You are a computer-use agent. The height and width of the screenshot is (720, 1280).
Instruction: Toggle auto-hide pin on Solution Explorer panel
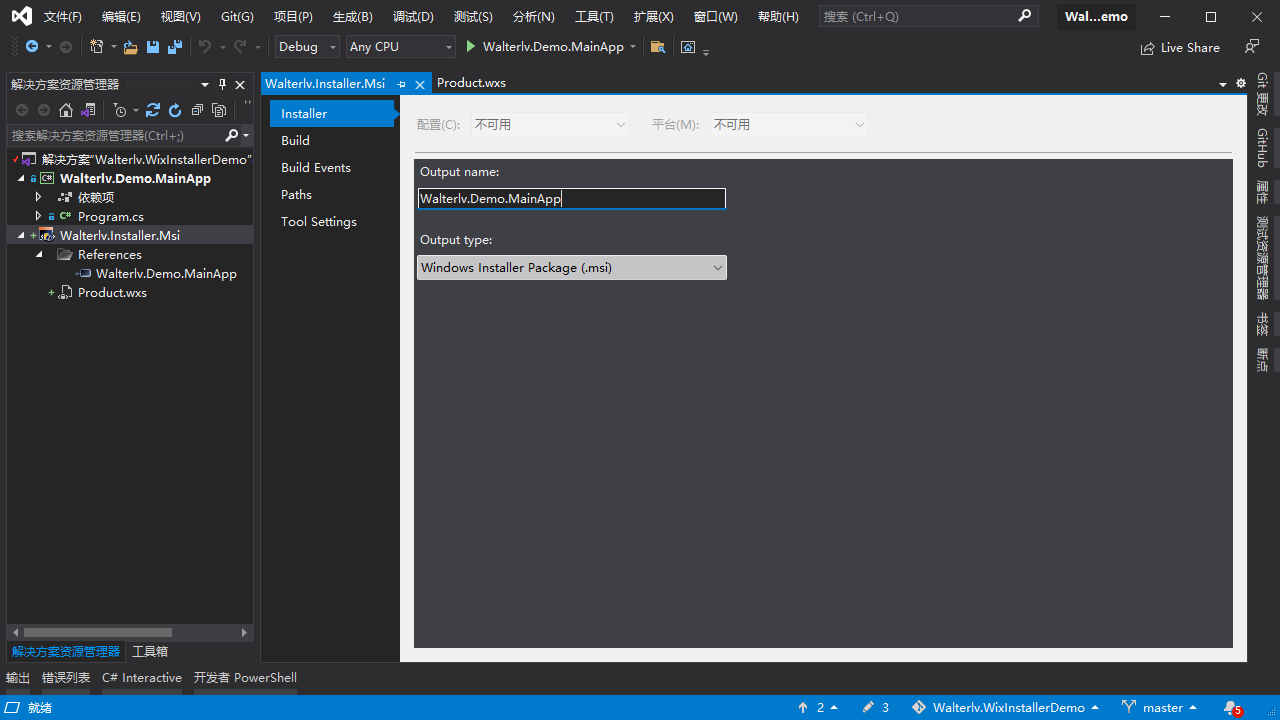222,85
